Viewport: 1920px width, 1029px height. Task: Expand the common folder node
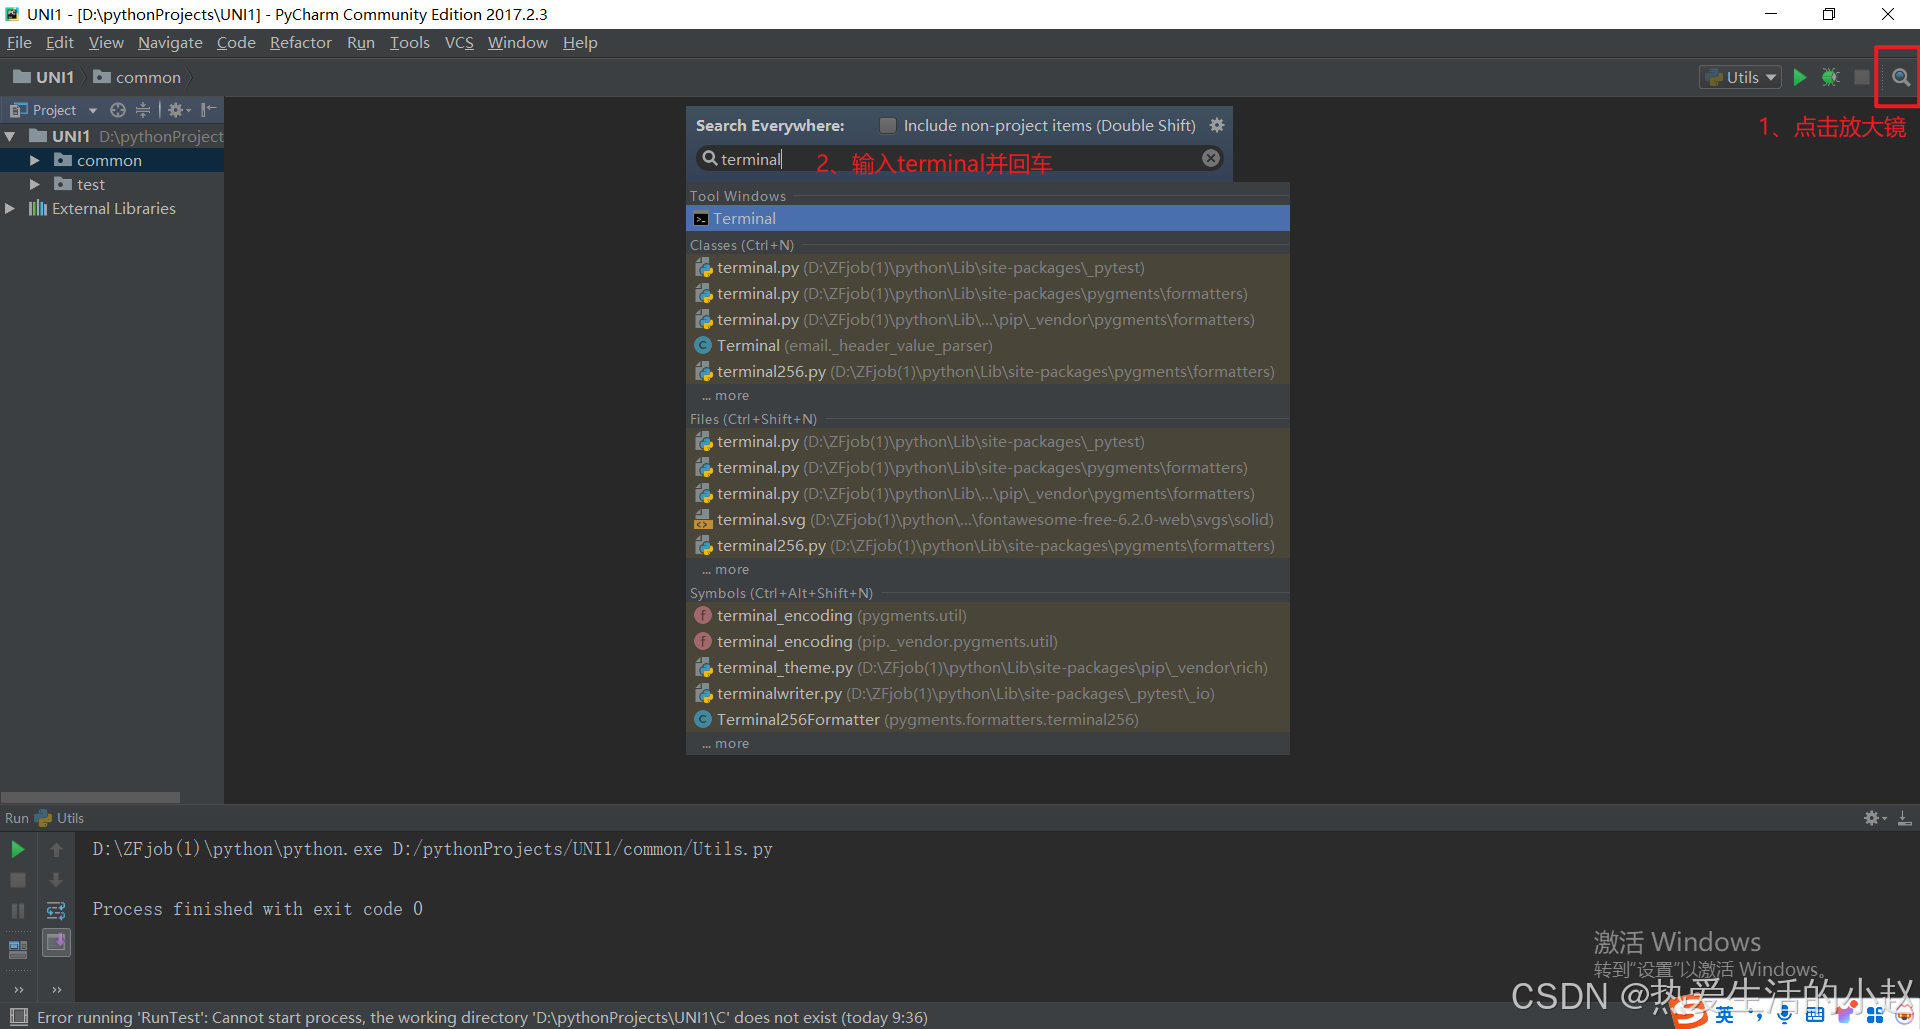click(x=35, y=160)
